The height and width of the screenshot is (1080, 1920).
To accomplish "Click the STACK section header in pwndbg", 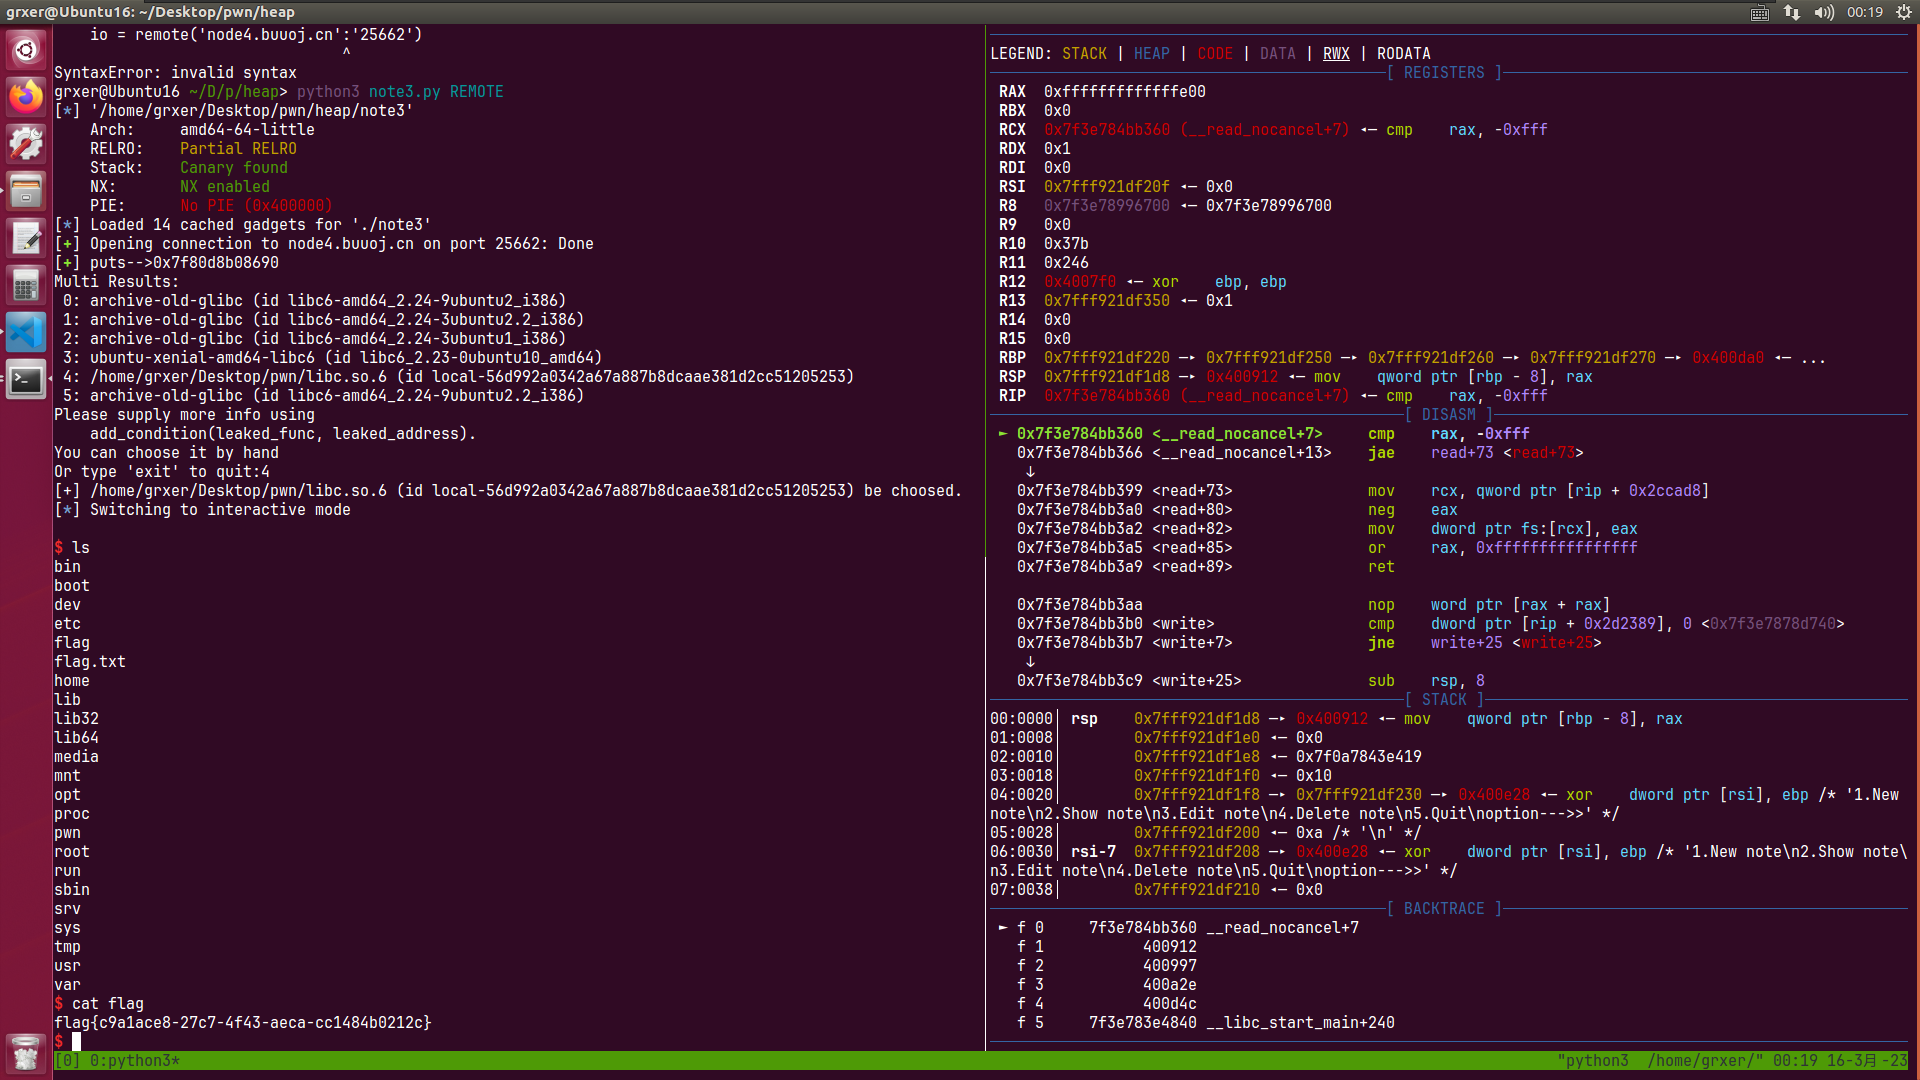I will (x=1444, y=700).
